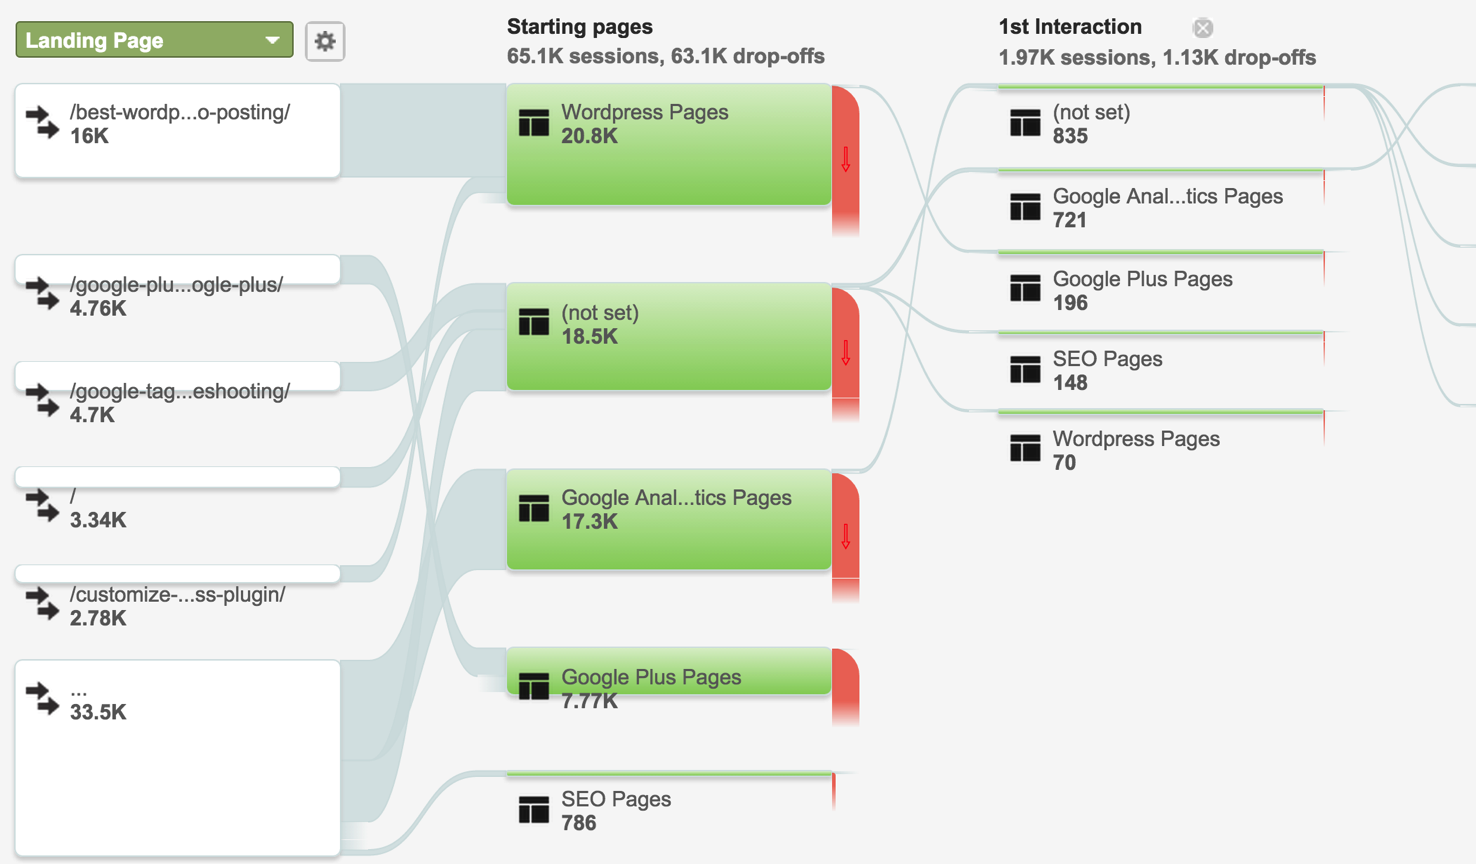Click the page icon next to SEO Pages 148

pos(1025,369)
